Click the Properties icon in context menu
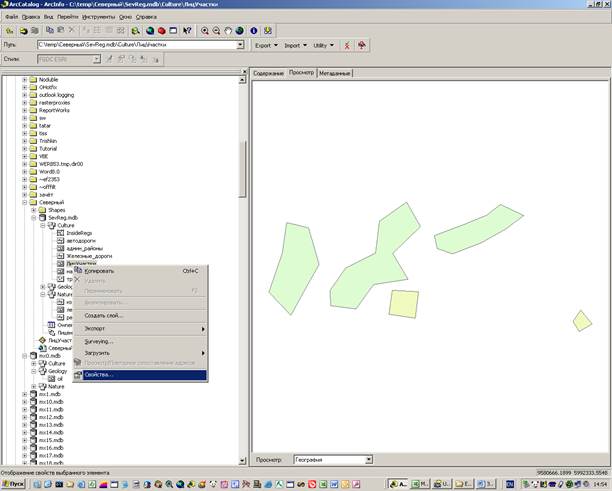 [78, 375]
